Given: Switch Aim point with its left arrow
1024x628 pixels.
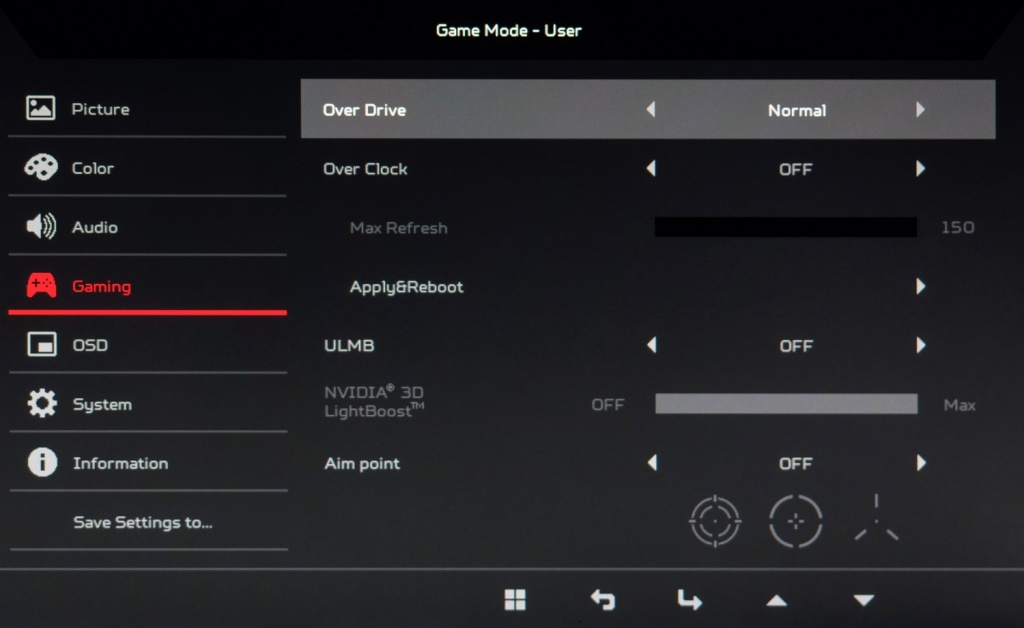Looking at the screenshot, I should (652, 463).
